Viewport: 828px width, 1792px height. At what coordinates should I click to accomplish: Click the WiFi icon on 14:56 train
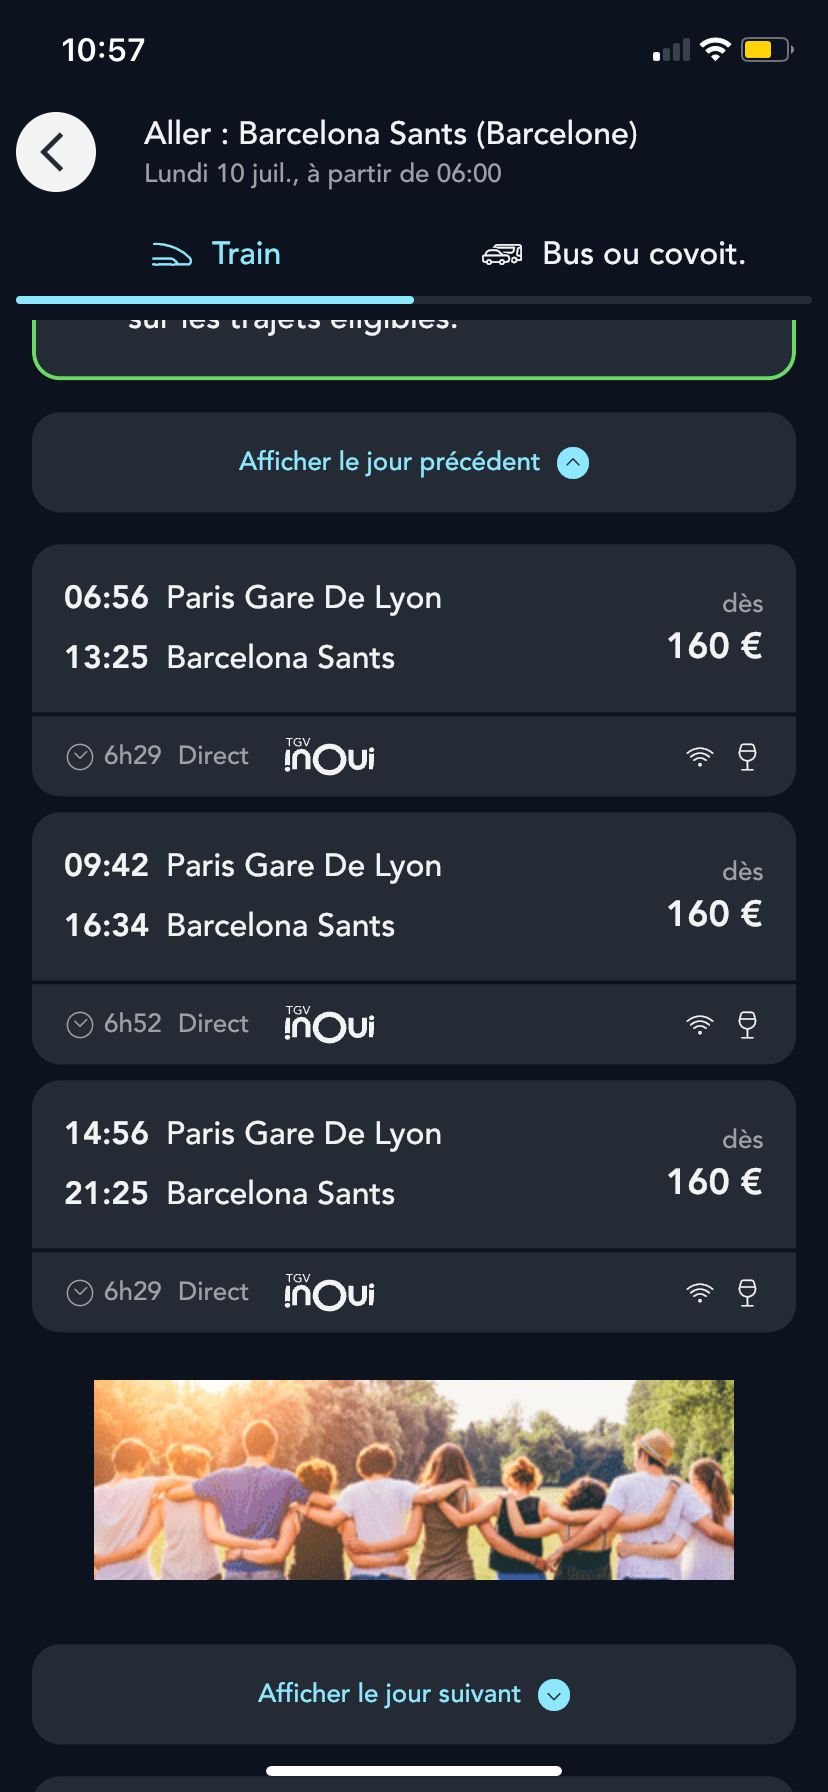700,1293
